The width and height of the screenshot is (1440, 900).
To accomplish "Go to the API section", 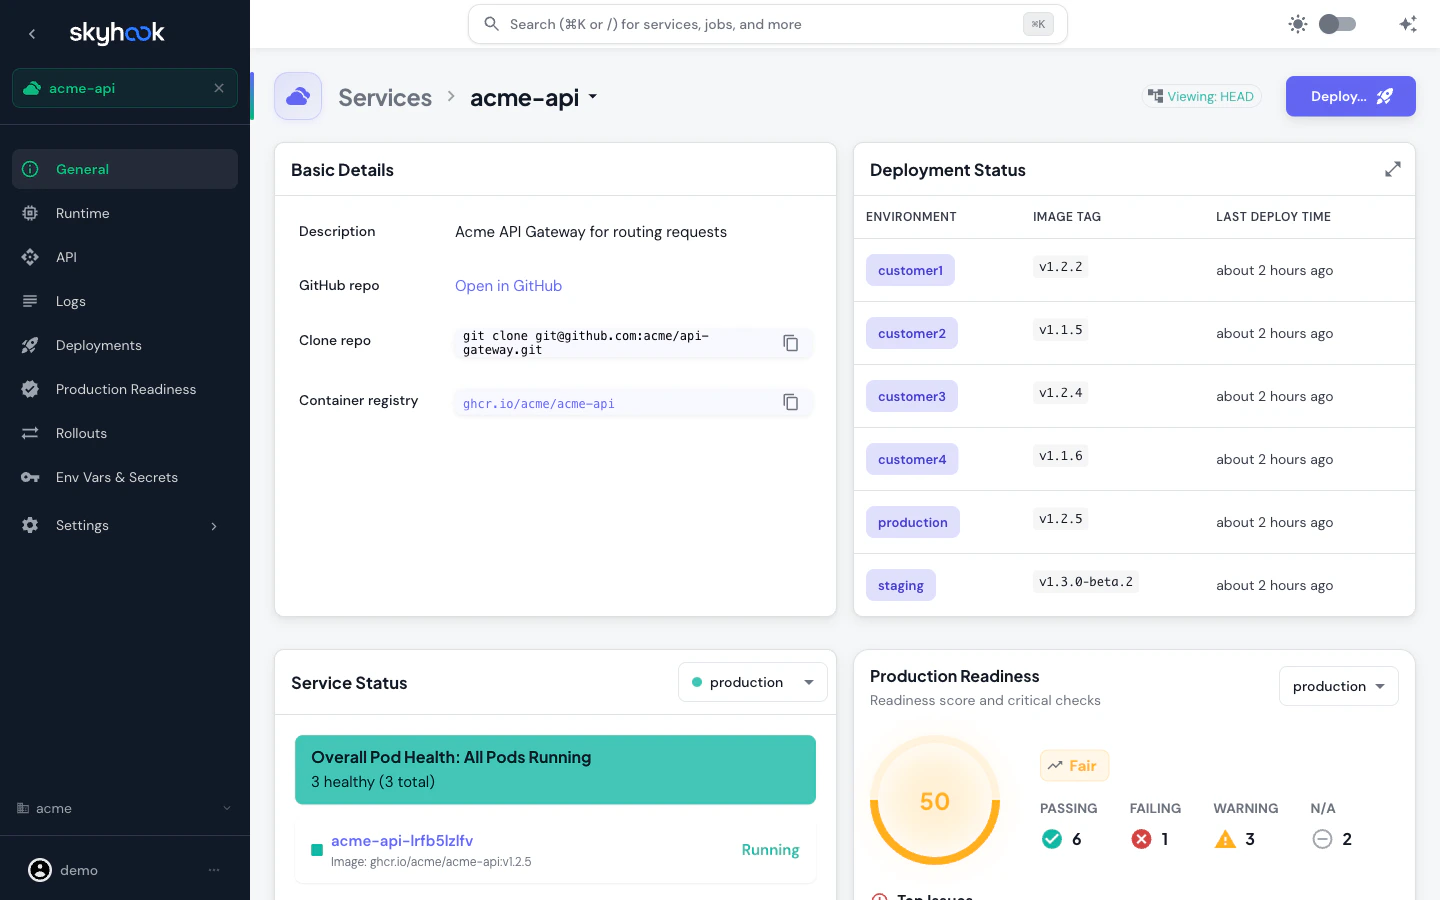I will tap(125, 257).
